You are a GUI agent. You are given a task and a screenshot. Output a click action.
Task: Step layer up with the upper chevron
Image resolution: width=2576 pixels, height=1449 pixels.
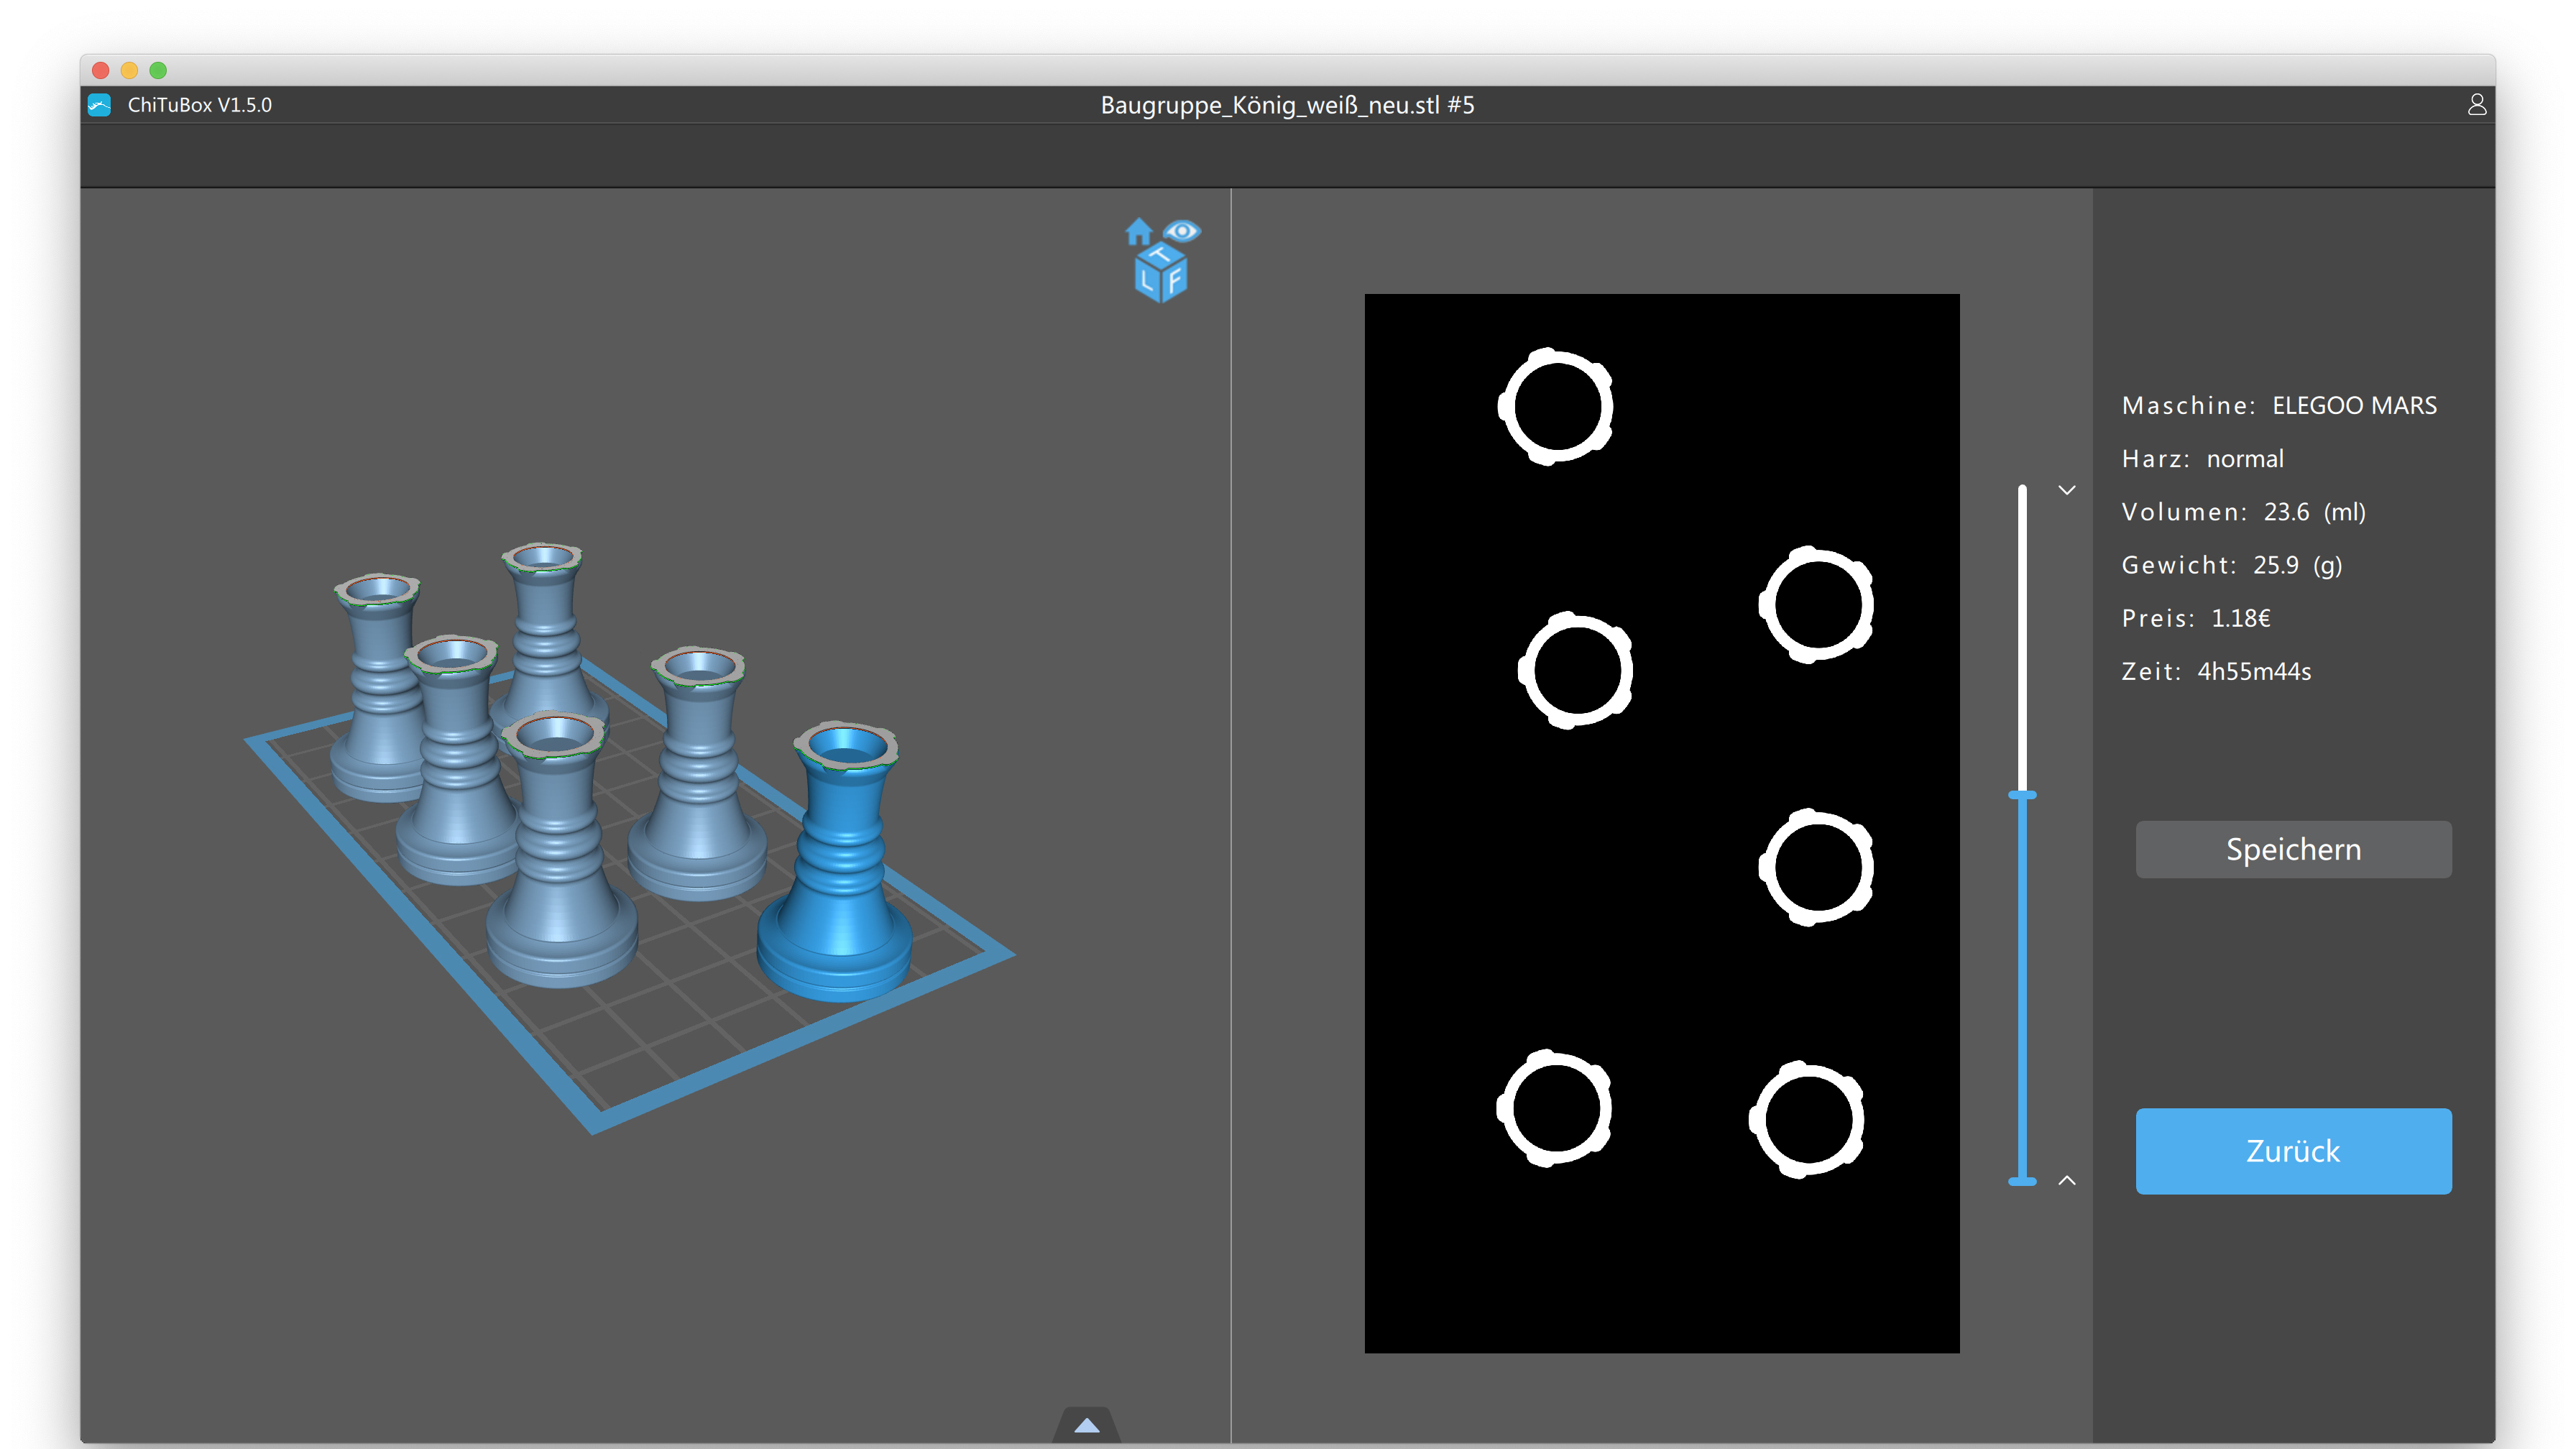pyautogui.click(x=2067, y=490)
